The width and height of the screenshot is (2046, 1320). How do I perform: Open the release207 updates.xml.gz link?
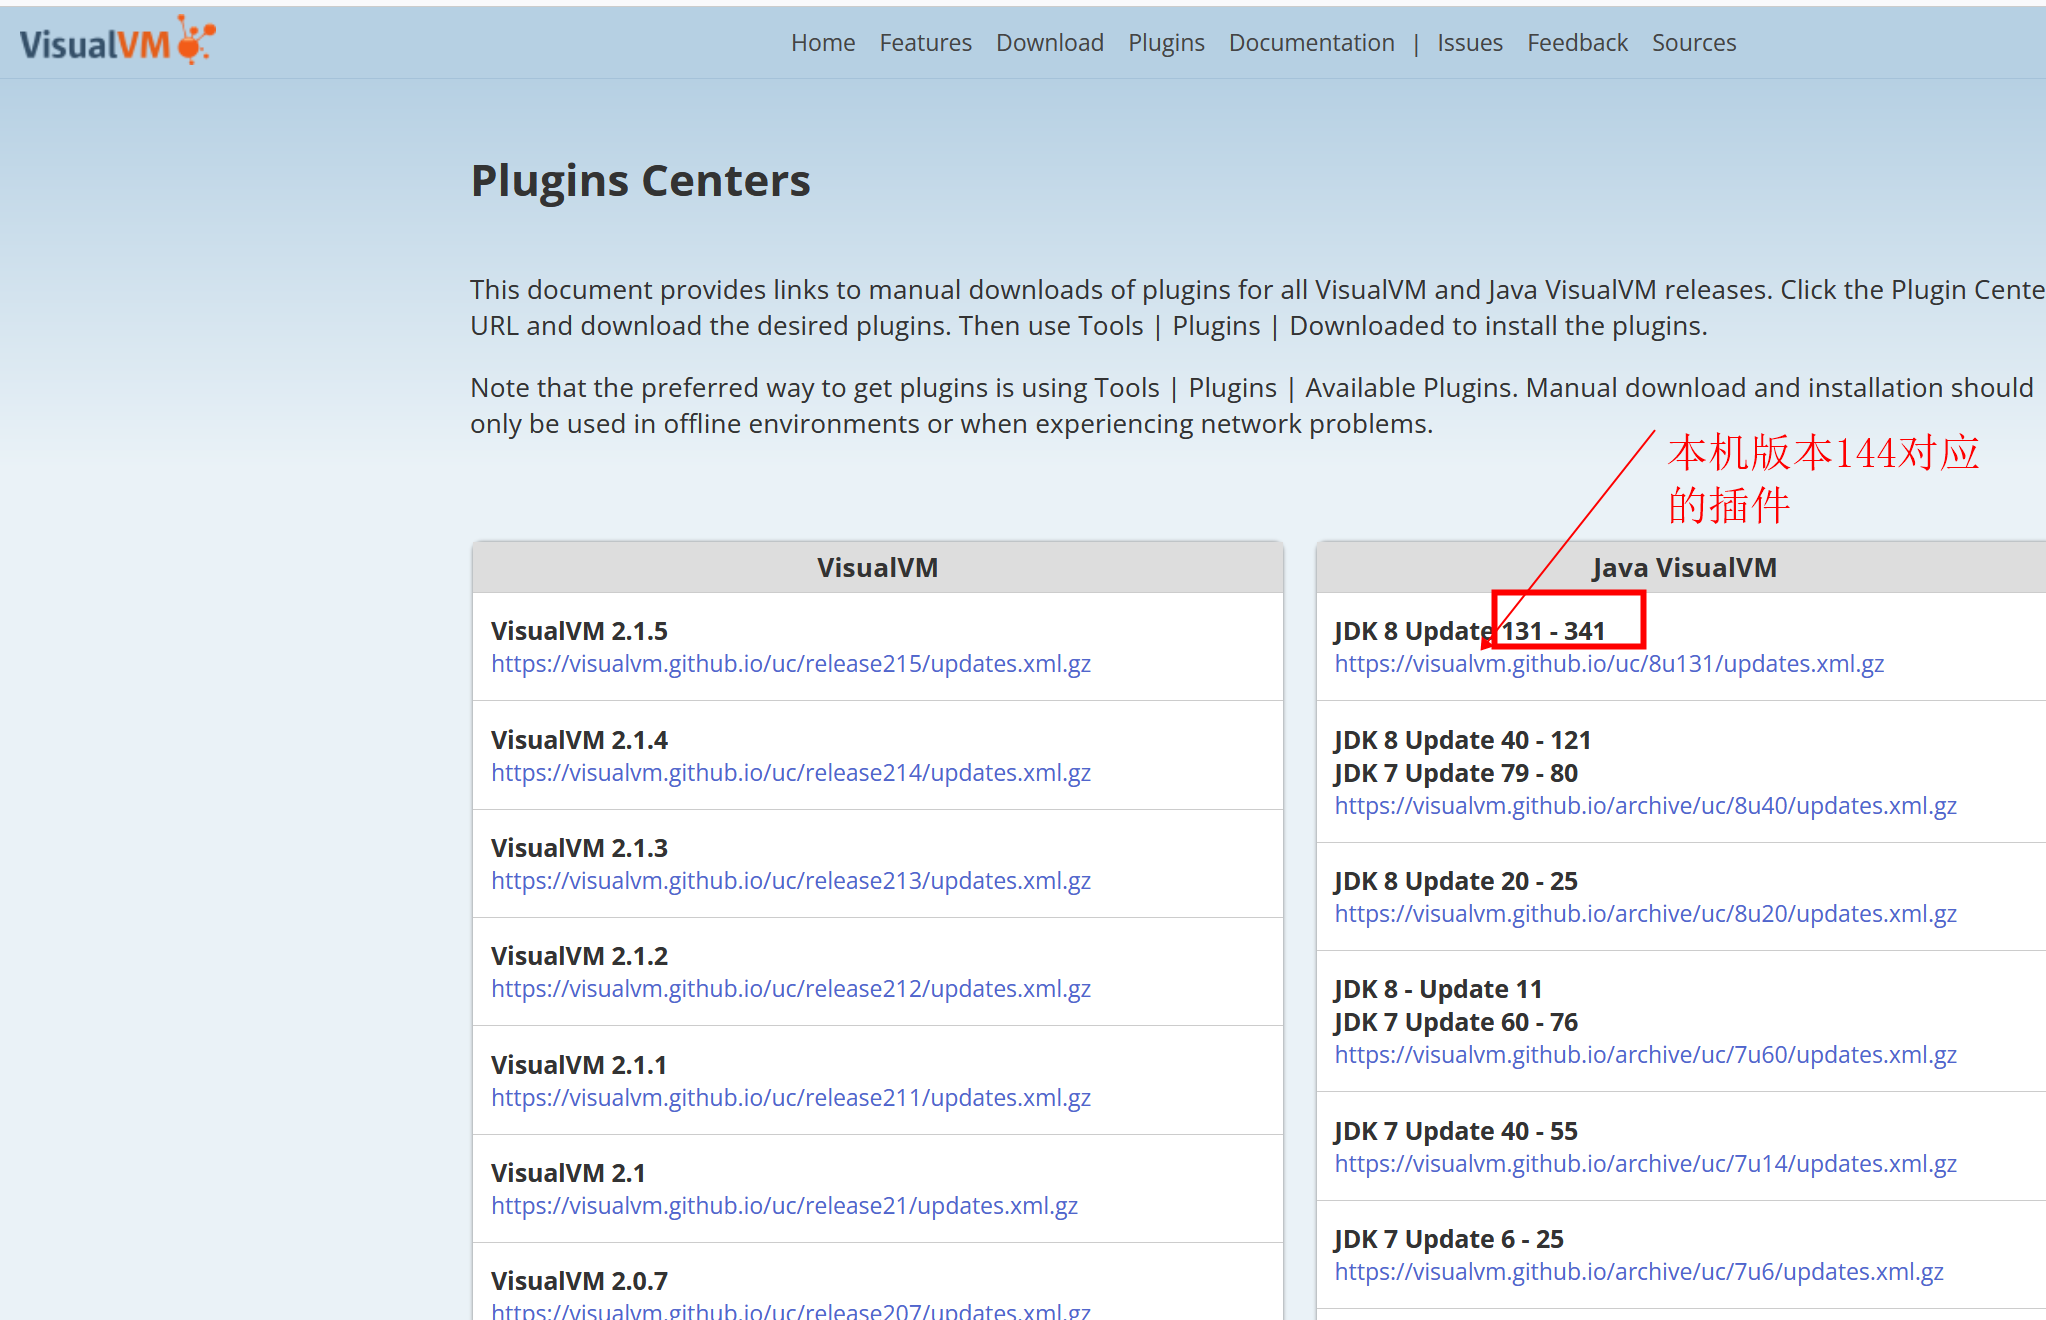pyautogui.click(x=791, y=1311)
